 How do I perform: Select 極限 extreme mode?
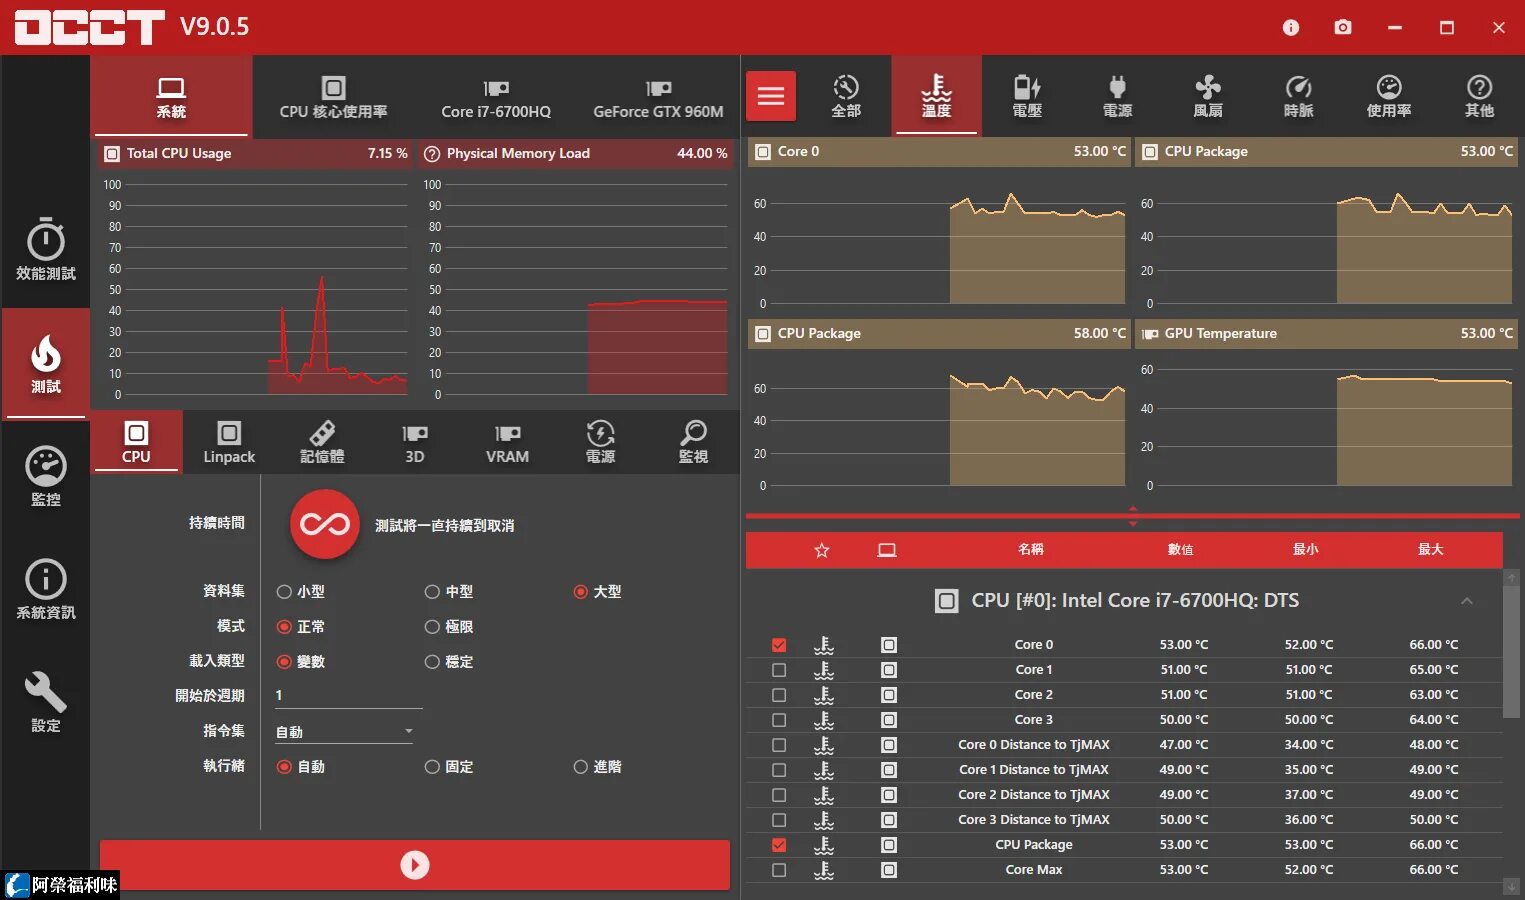[449, 627]
